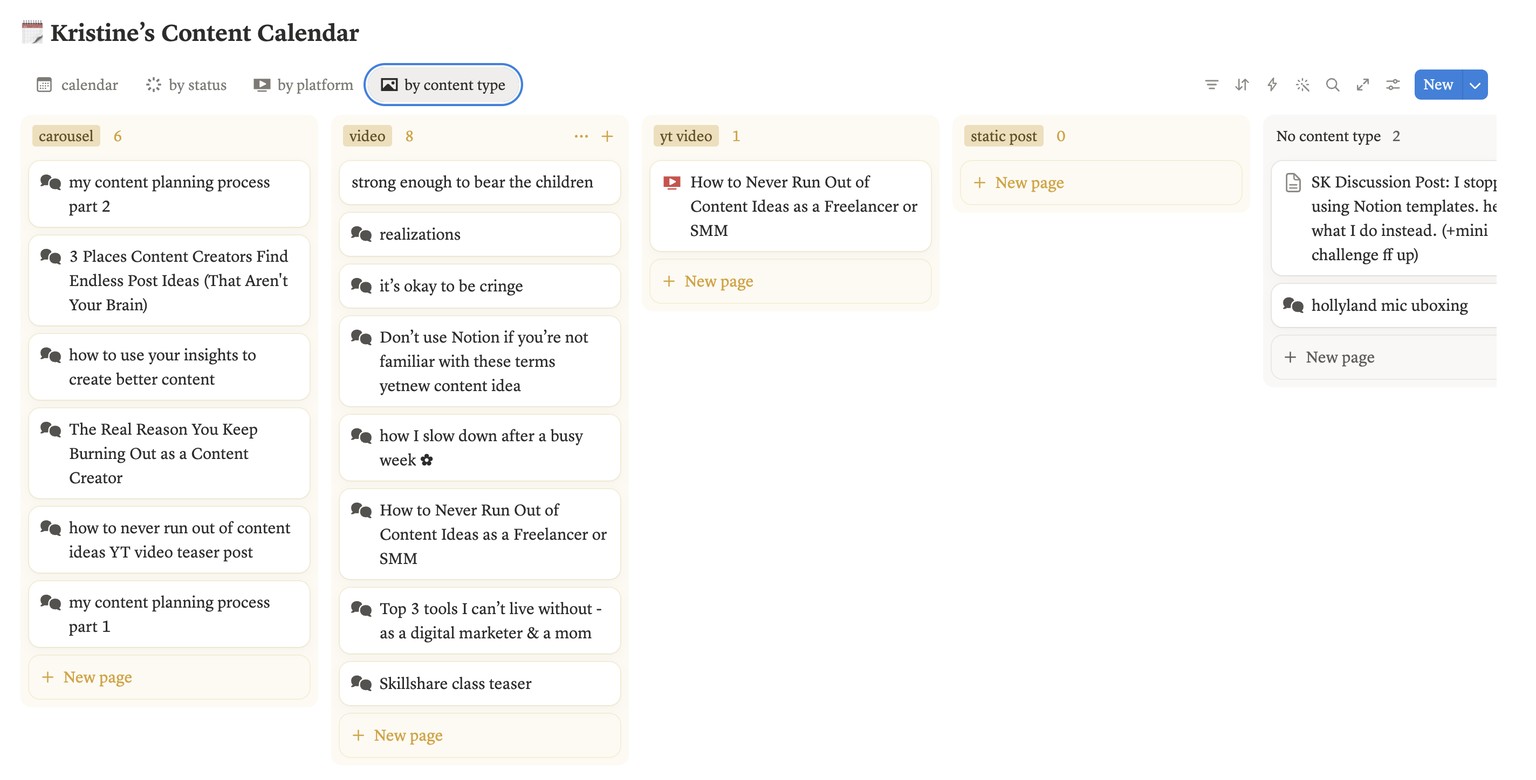Image resolution: width=1536 pixels, height=780 pixels.
Task: Click the yt video group tag
Action: (686, 136)
